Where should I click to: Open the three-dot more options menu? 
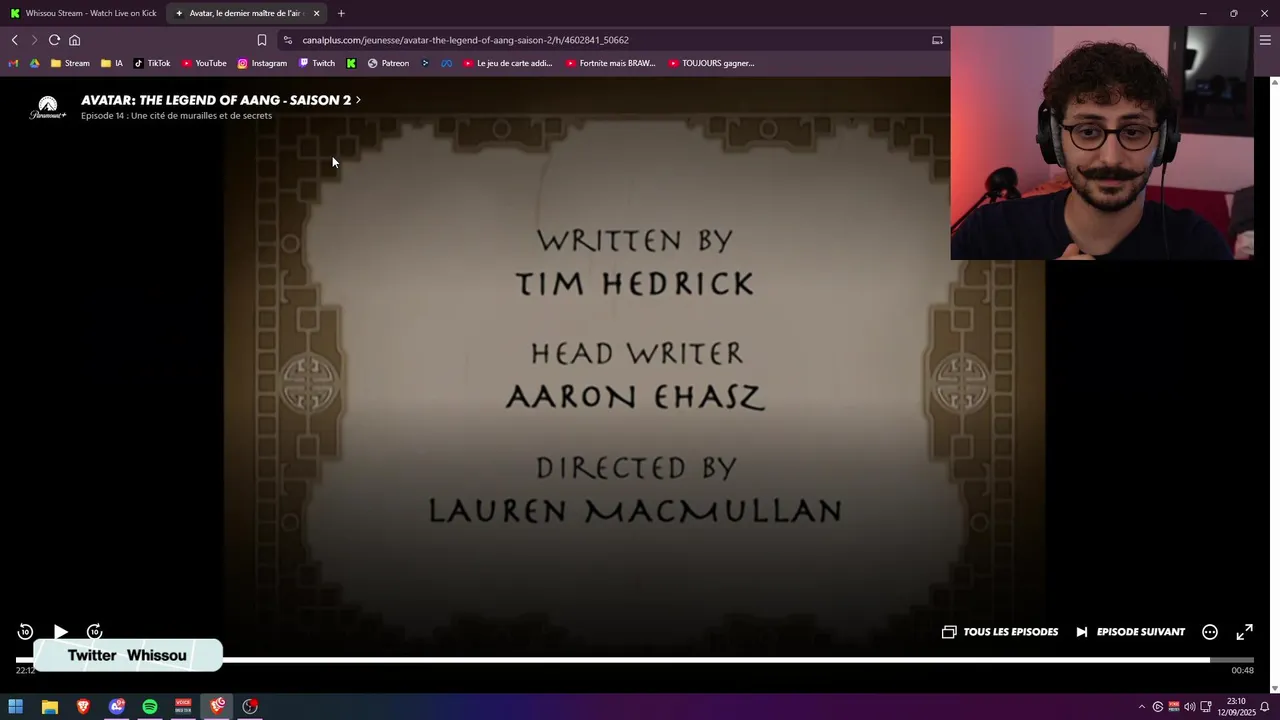click(x=1210, y=632)
